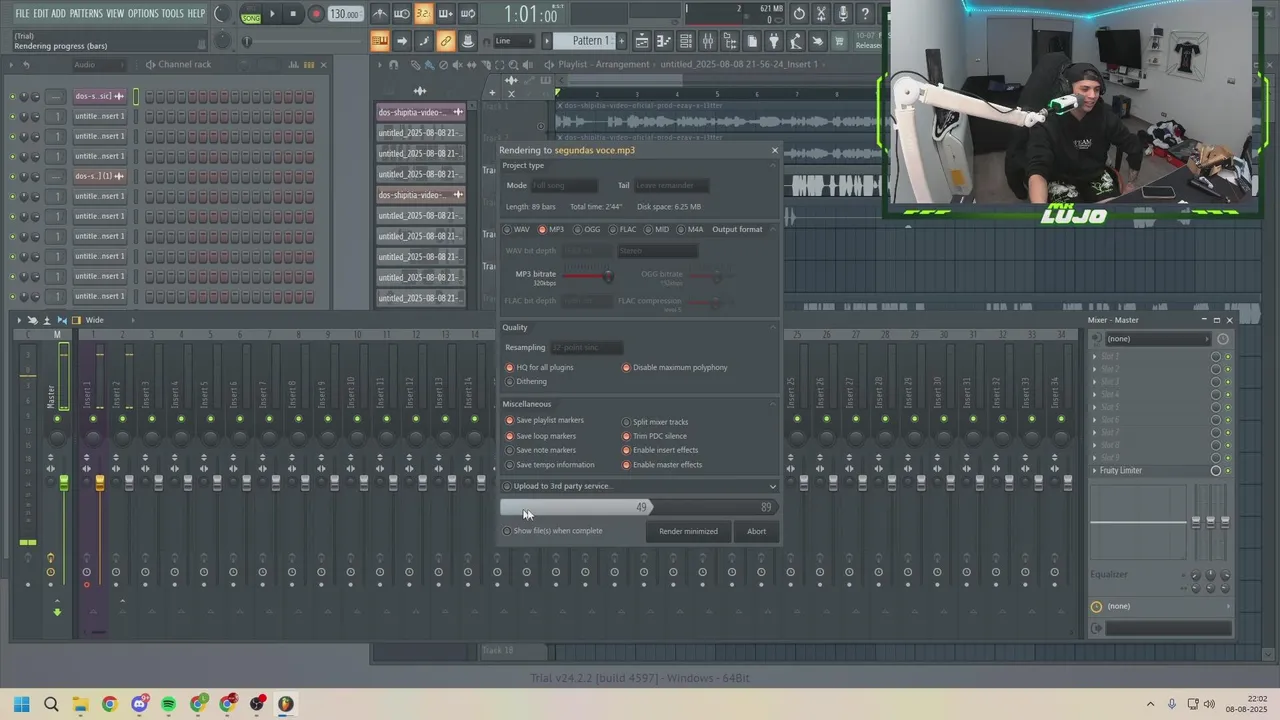Select the WAV output format
Viewport: 1280px width, 720px height.
tap(516, 230)
